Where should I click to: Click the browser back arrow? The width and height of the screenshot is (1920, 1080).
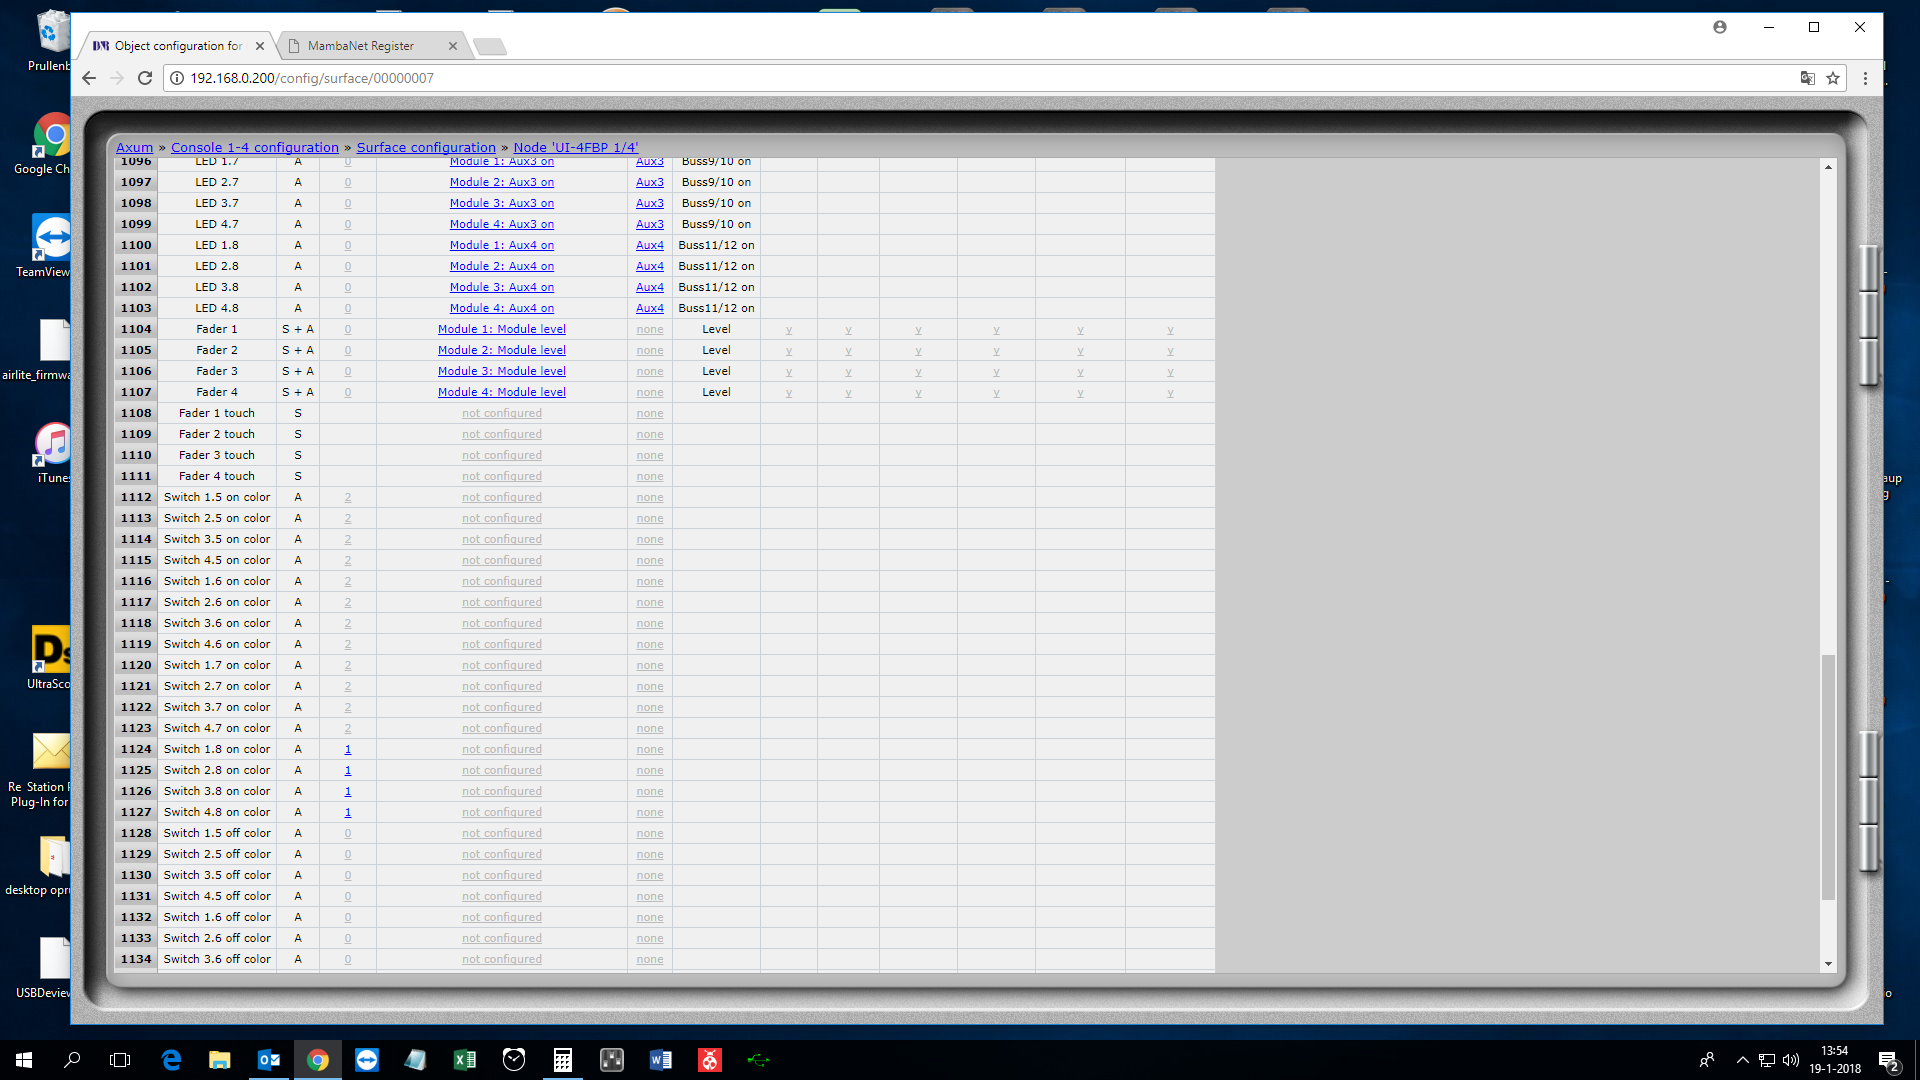[x=89, y=78]
